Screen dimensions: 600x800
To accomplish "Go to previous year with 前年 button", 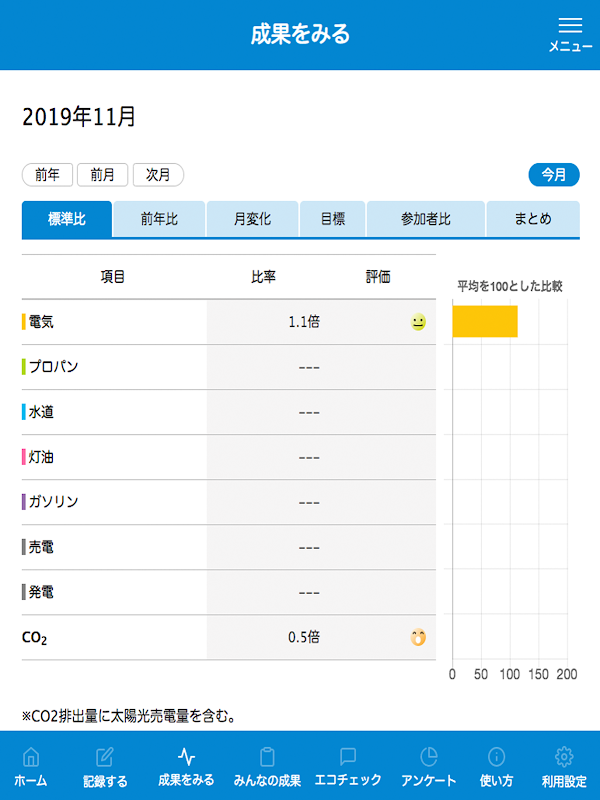I will [x=47, y=175].
